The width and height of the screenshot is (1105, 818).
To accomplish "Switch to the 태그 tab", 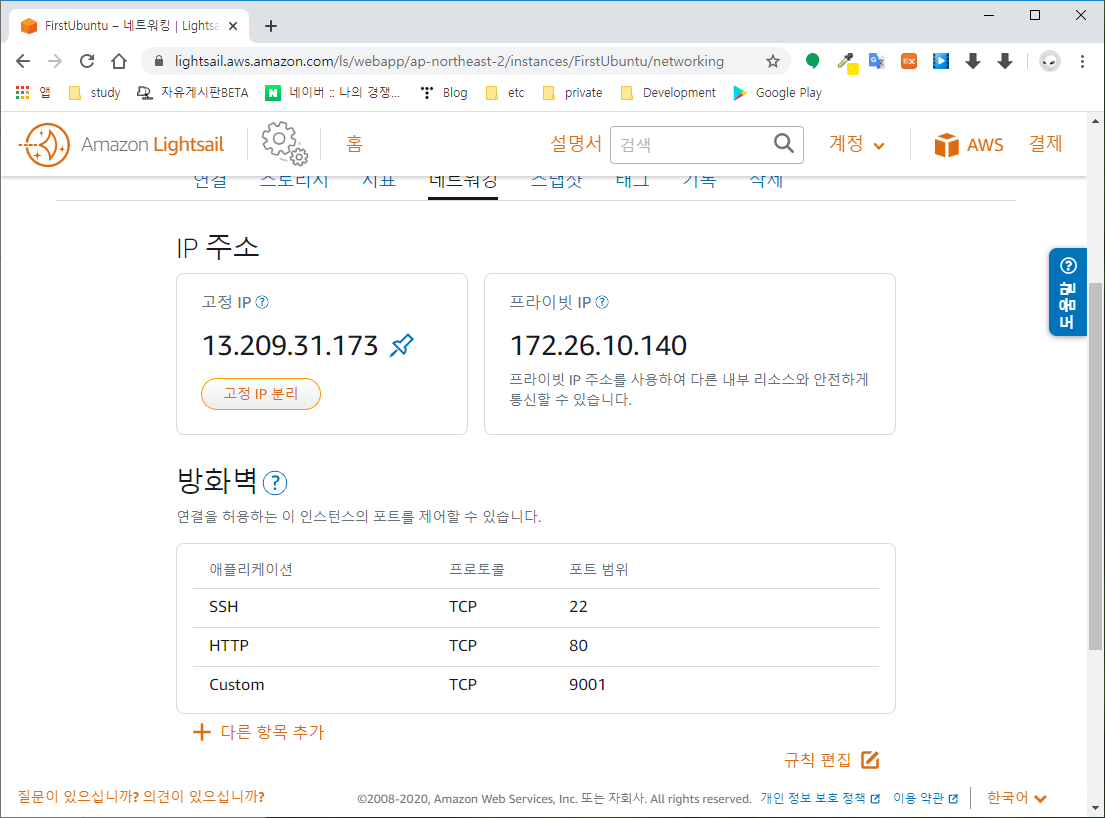I will tap(632, 180).
